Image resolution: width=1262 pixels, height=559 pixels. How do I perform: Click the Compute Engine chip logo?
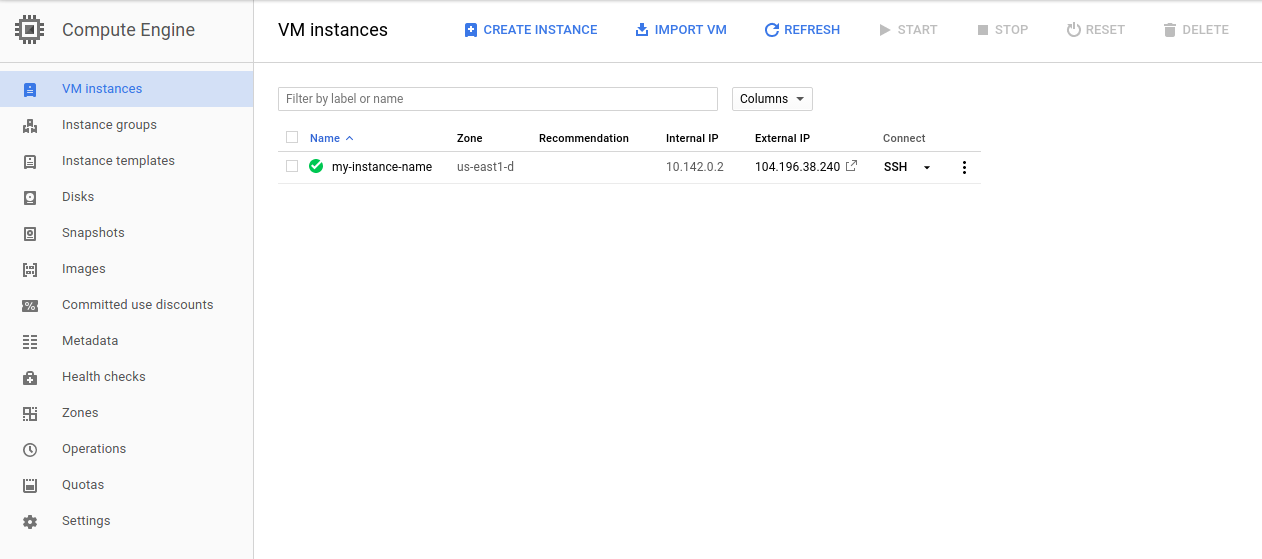point(30,30)
